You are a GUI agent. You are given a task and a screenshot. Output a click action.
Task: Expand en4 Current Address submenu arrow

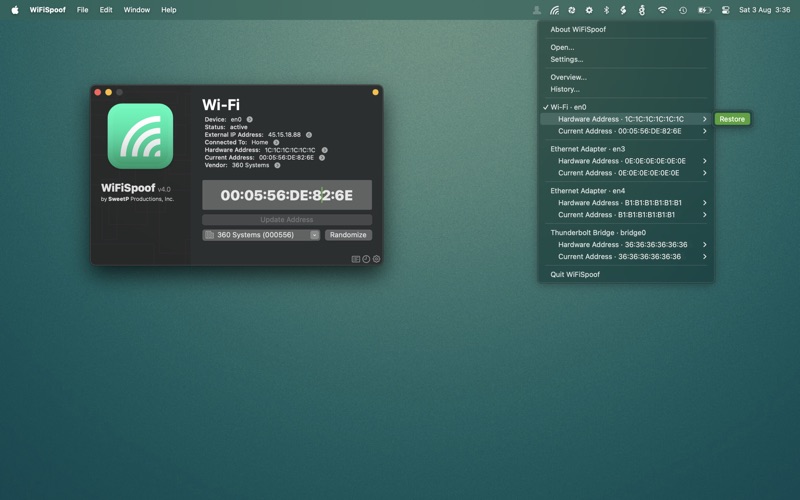[705, 215]
